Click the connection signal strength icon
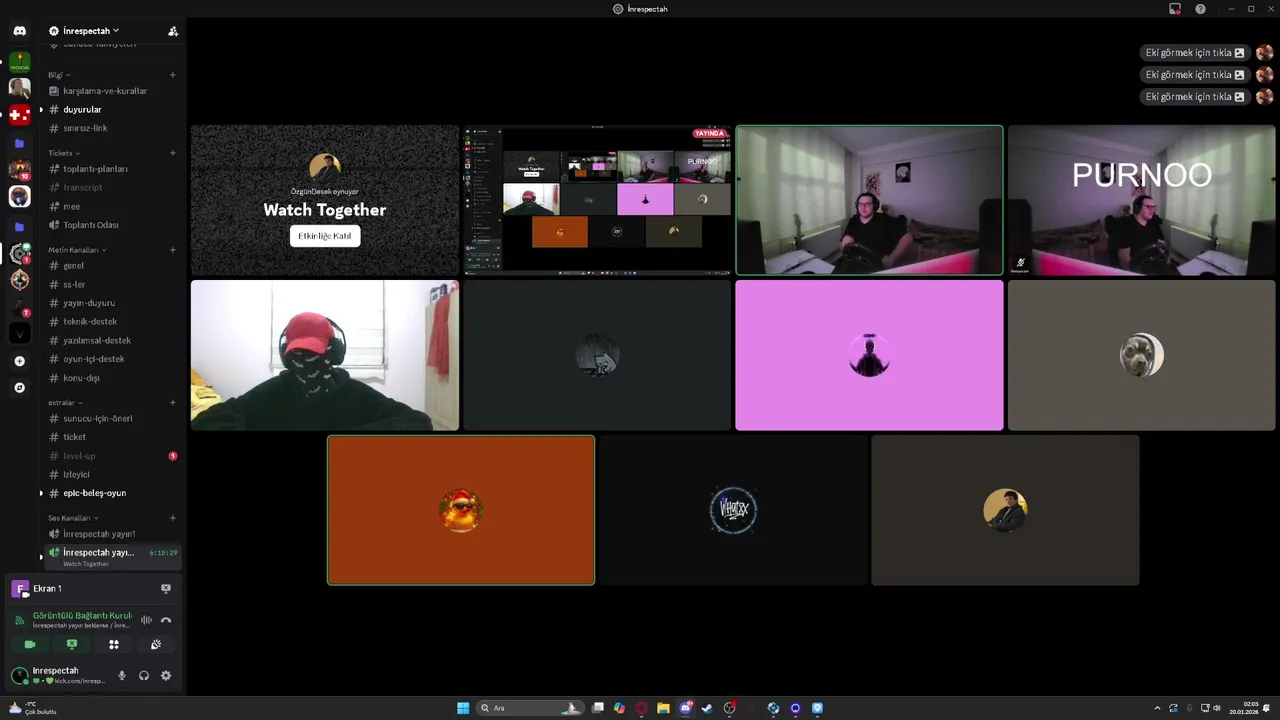This screenshot has width=1280, height=720. pyautogui.click(x=19, y=620)
